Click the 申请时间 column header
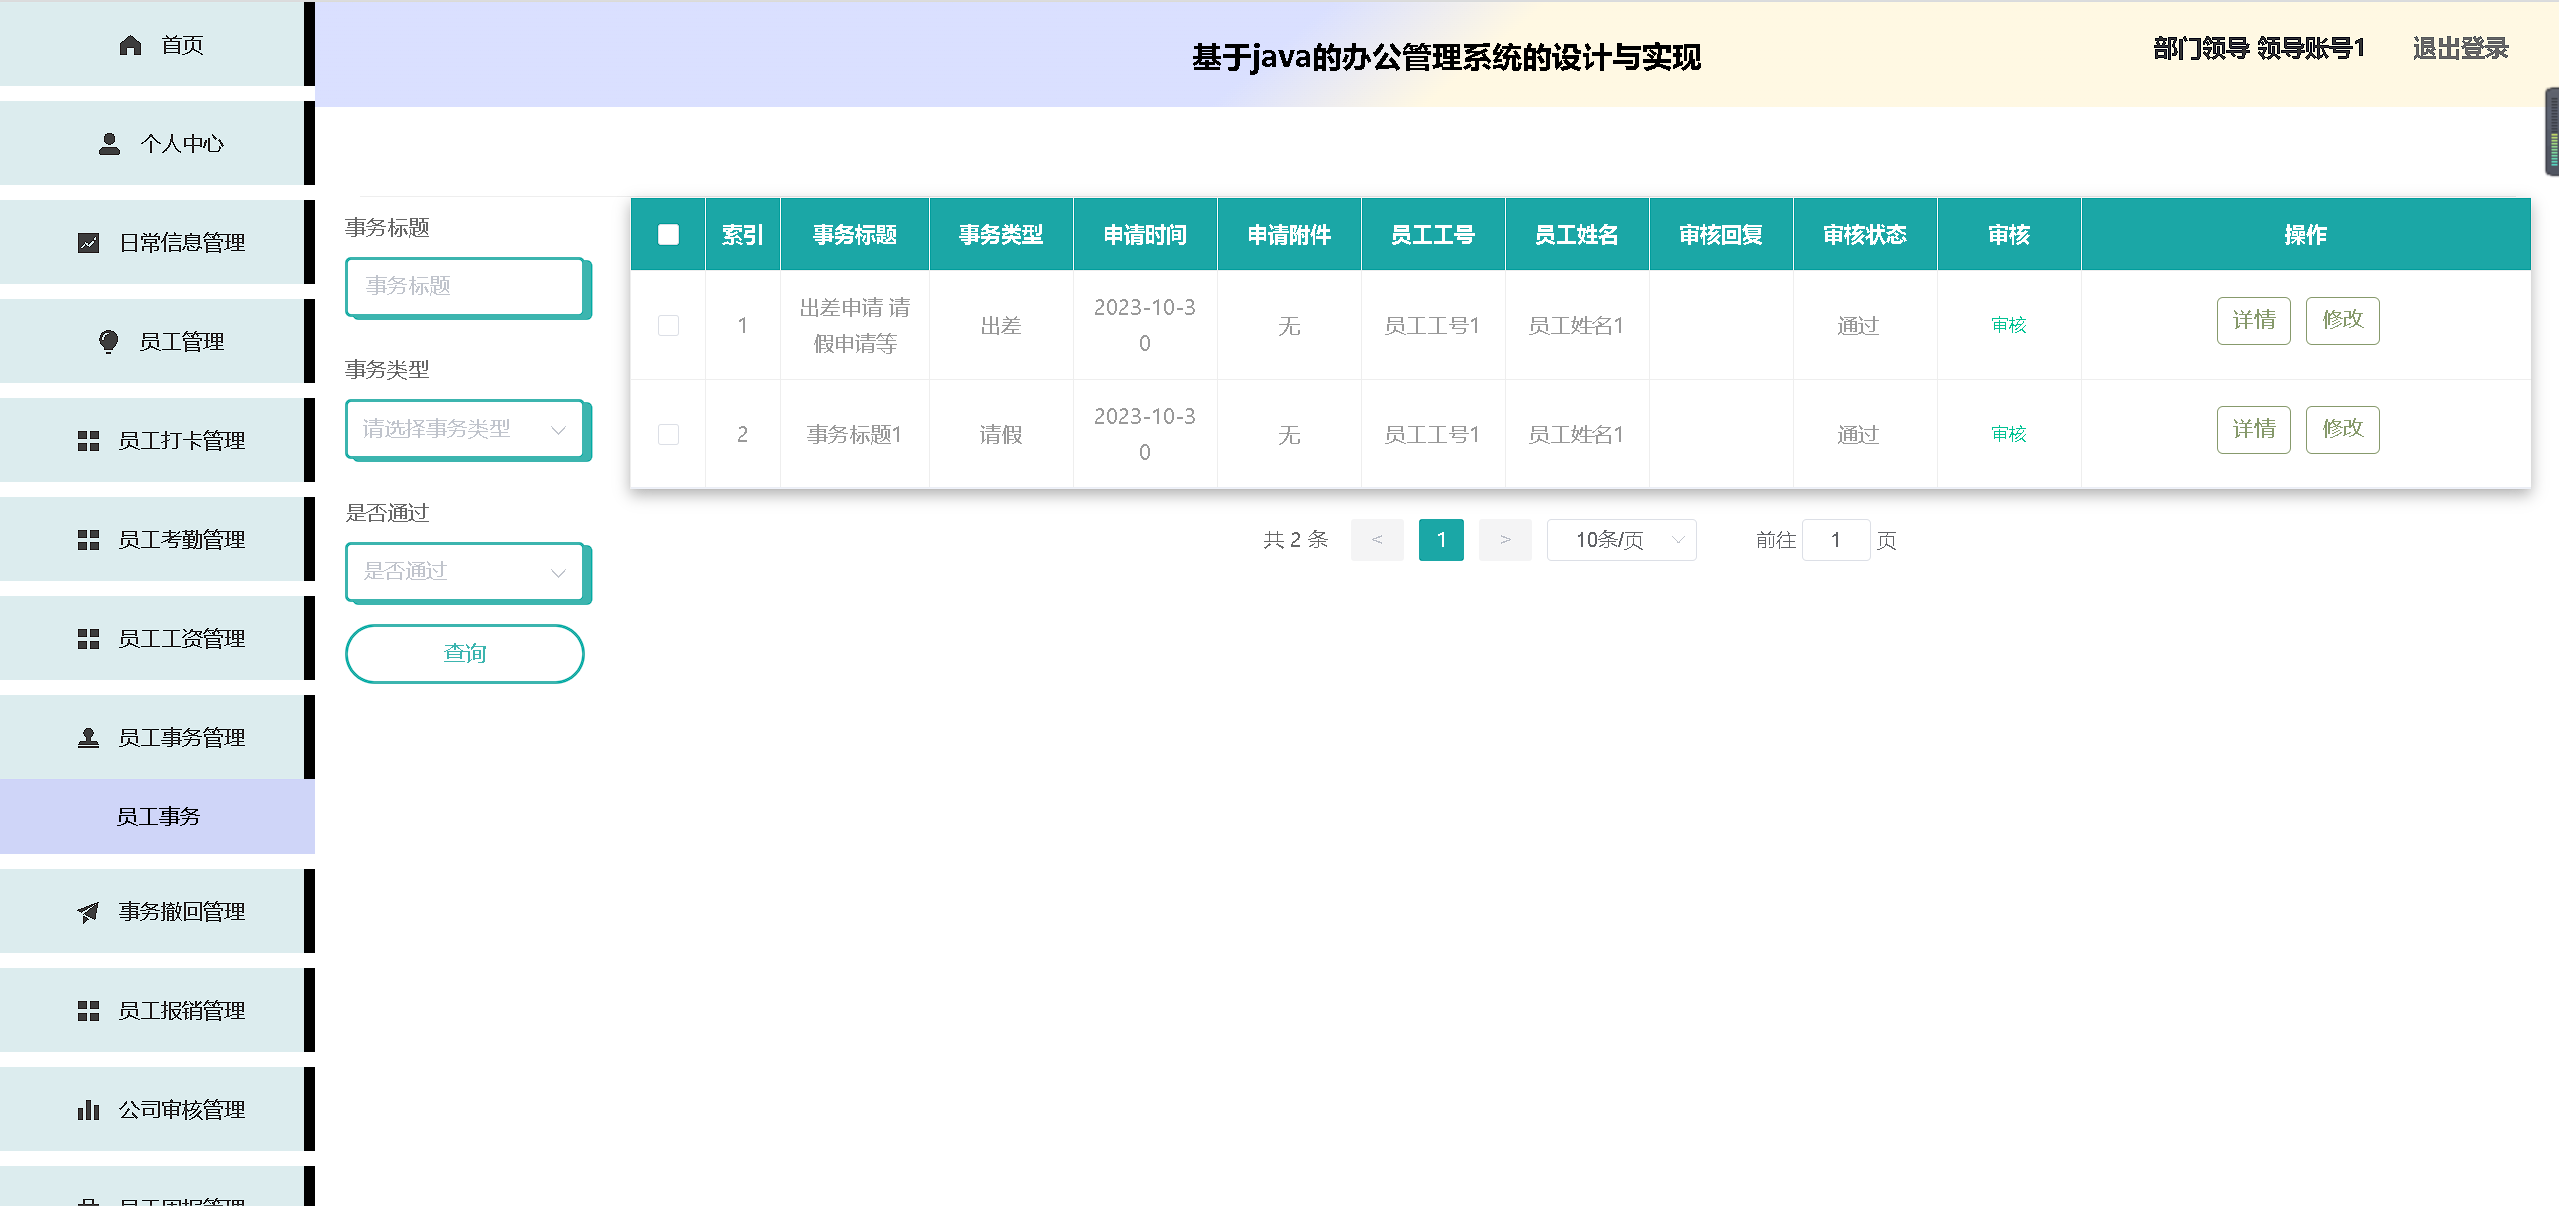This screenshot has height=1206, width=2559. tap(1145, 234)
